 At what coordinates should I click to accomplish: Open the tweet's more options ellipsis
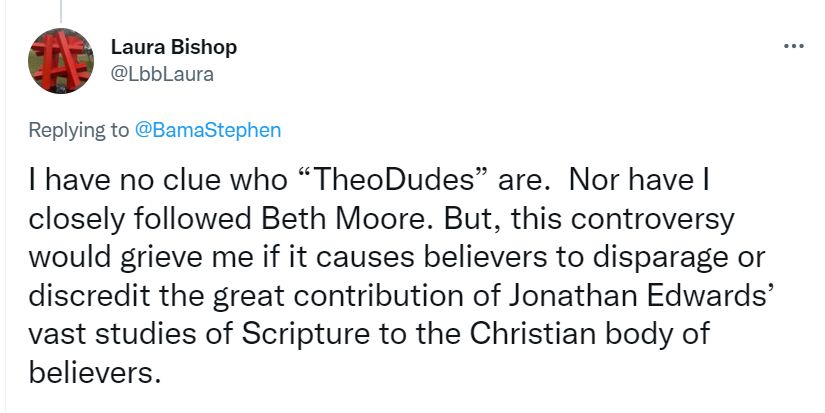click(793, 46)
